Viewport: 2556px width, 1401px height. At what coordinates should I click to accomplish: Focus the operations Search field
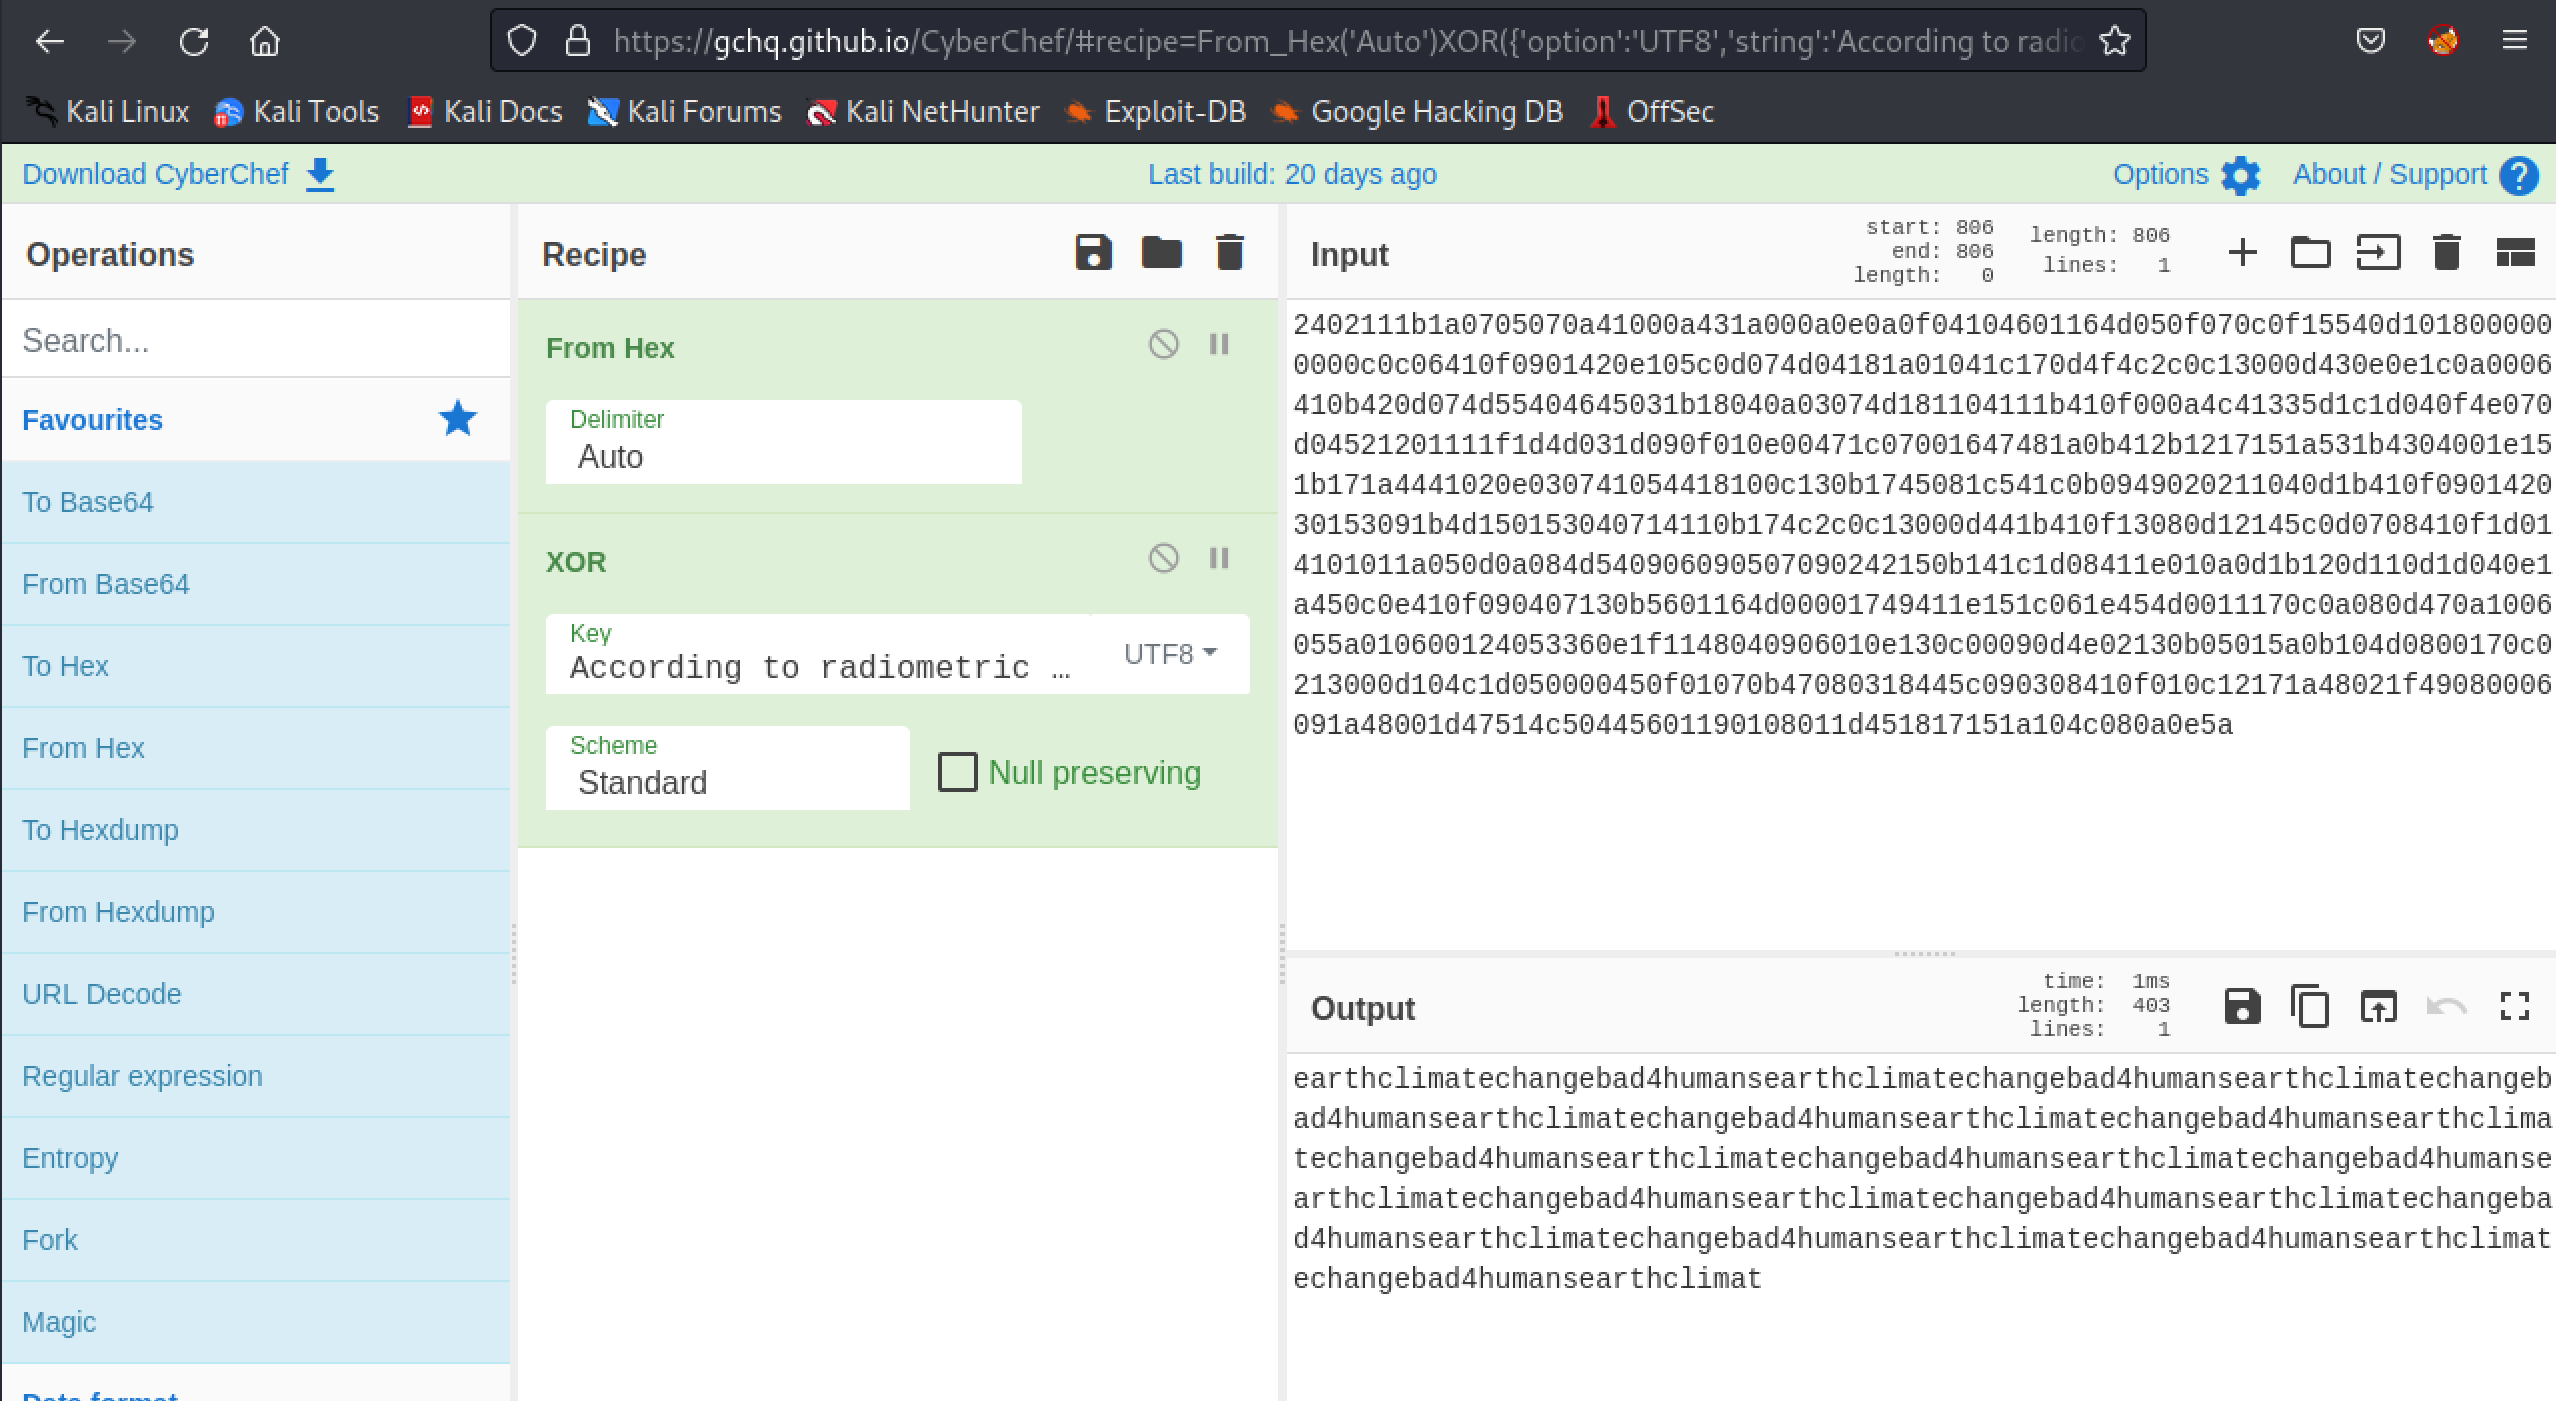coord(255,341)
